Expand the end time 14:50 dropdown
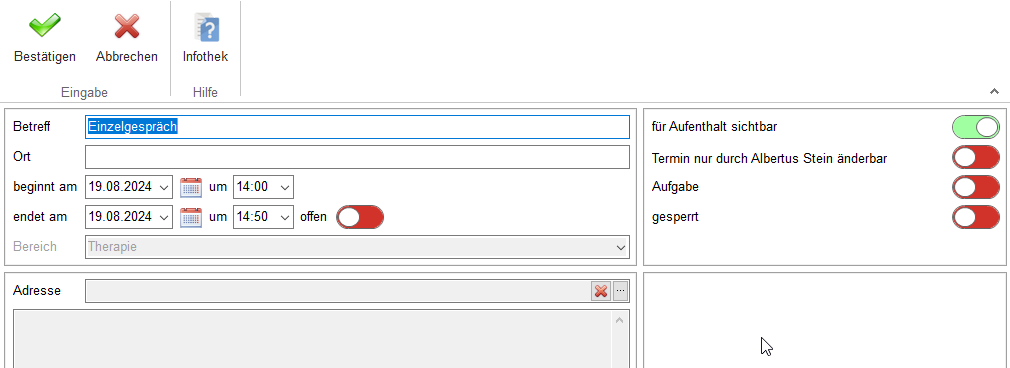The height and width of the screenshot is (368, 1010). [x=286, y=217]
